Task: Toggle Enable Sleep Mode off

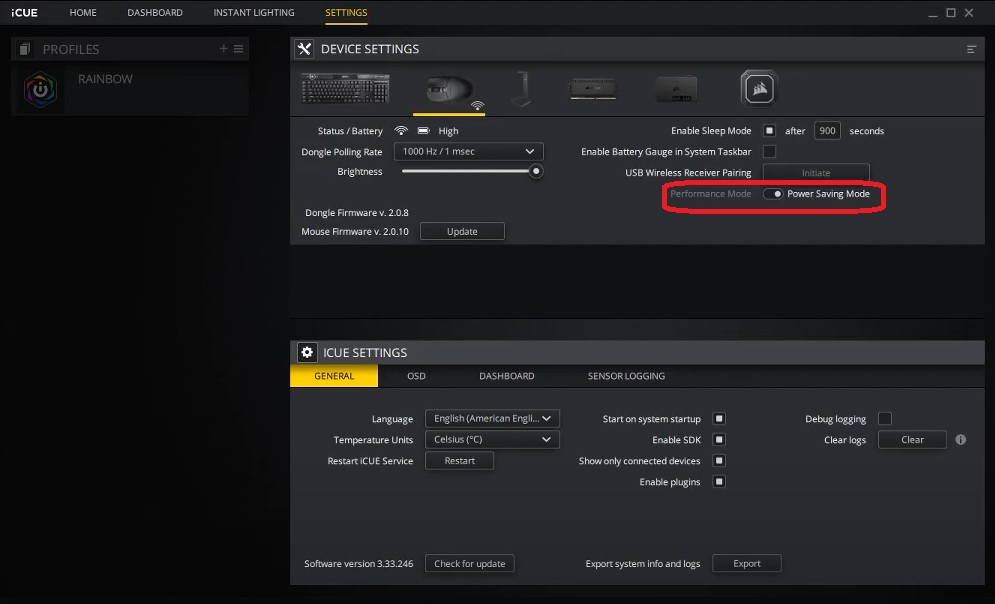Action: click(767, 130)
